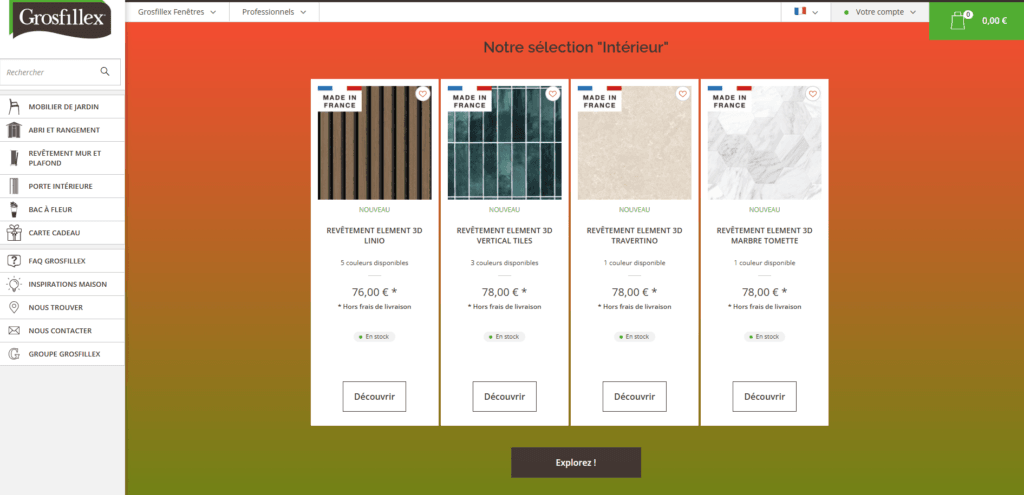Click the Travertino beige texture thumbnail
Screen dimensions: 1024x495
point(634,143)
